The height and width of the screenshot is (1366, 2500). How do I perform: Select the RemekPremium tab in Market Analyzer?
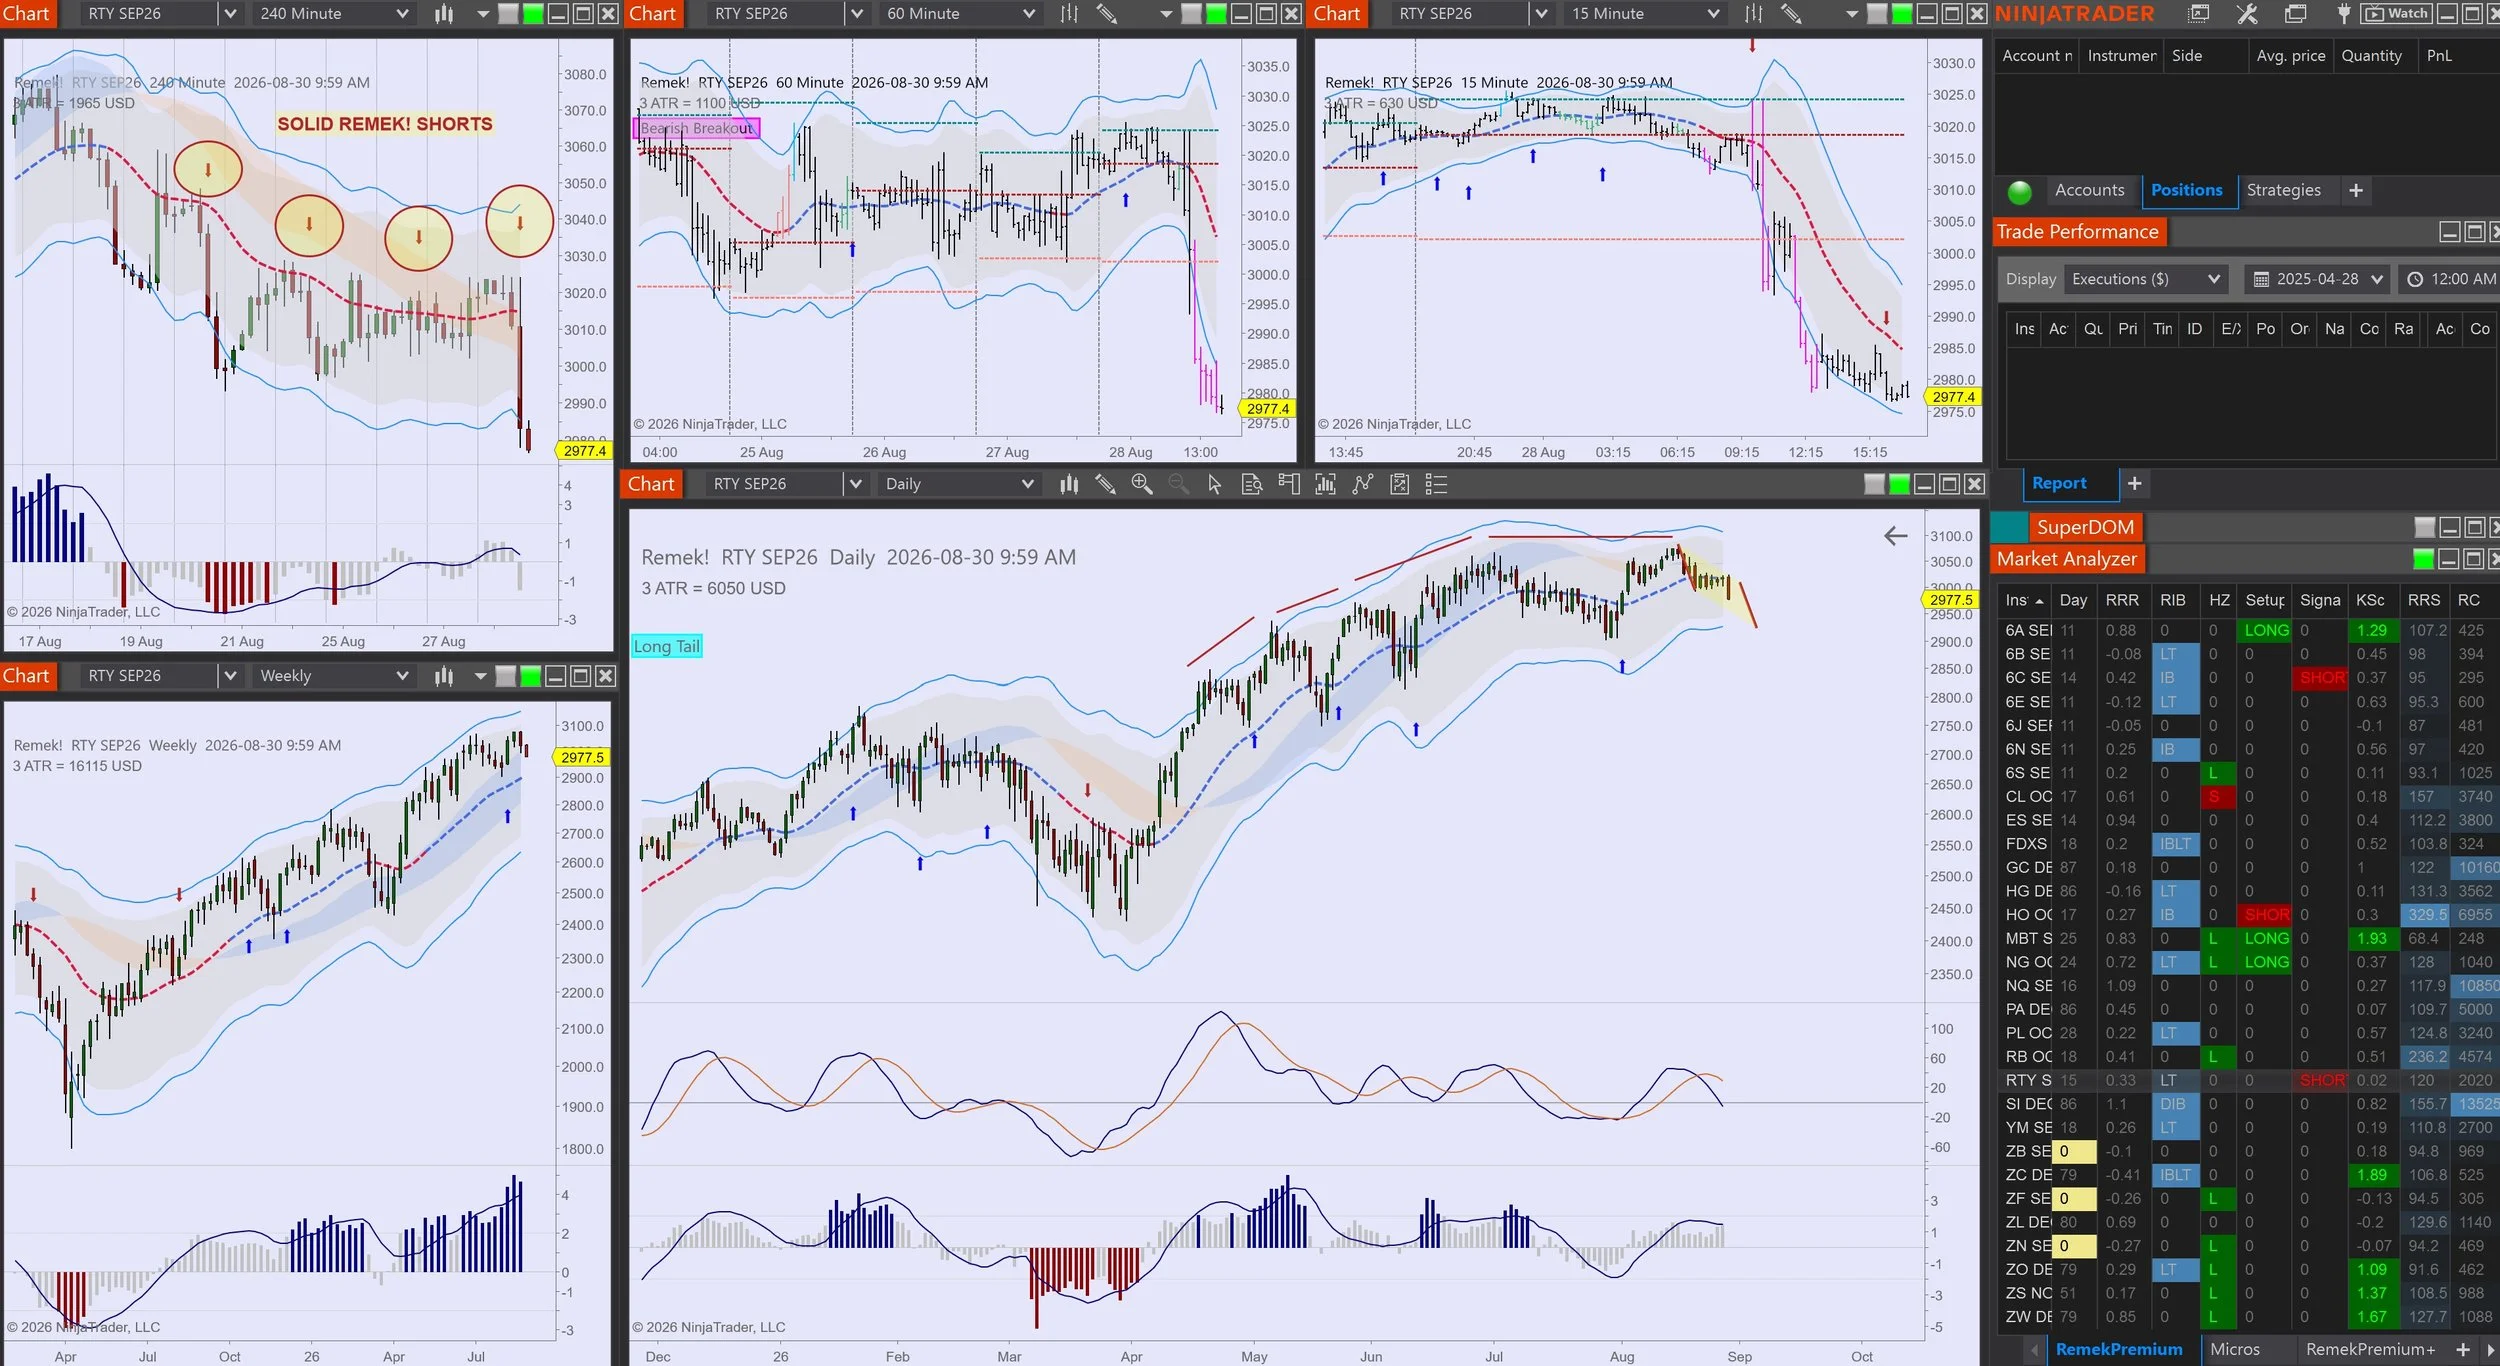2118,1350
